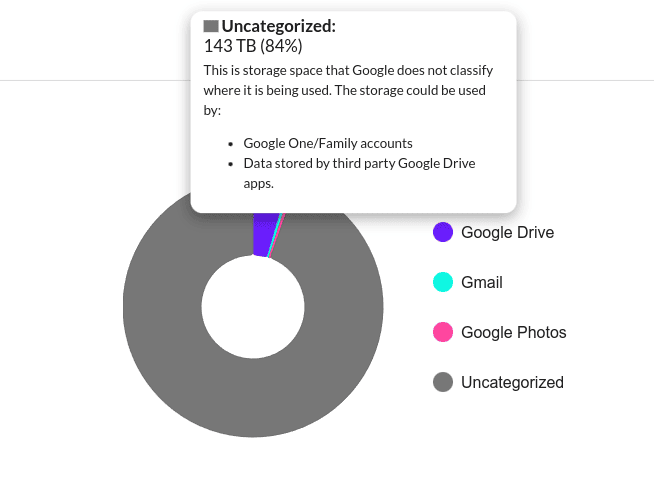Screen dimensions: 654x490
Task: Click the thin cyan Gmail slice
Action: coord(274,235)
